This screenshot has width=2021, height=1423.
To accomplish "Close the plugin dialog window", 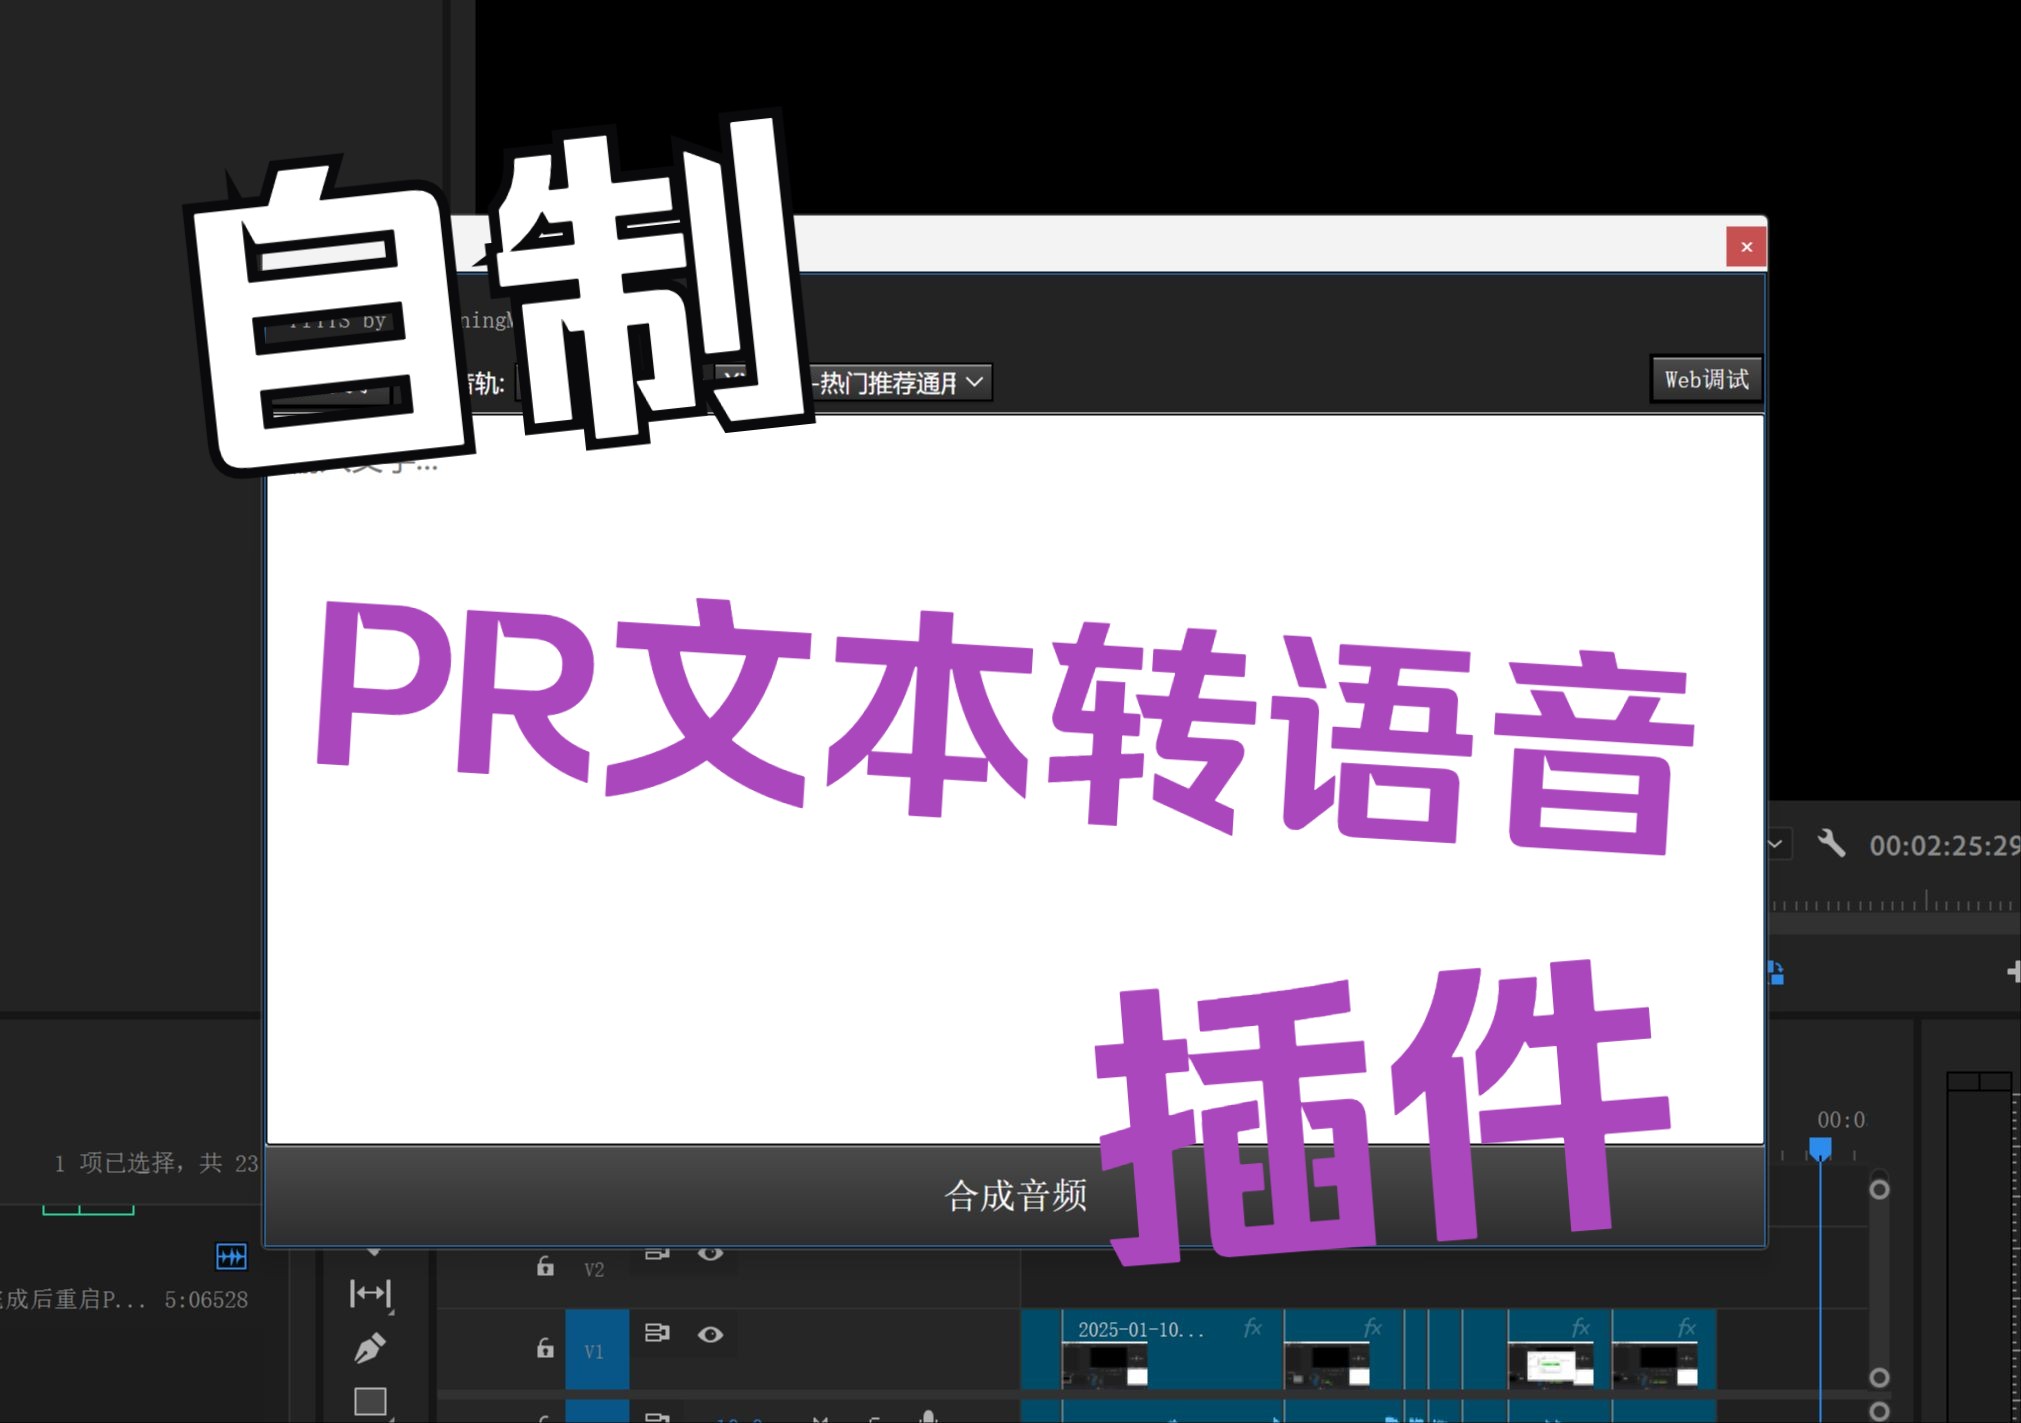I will (1746, 247).
